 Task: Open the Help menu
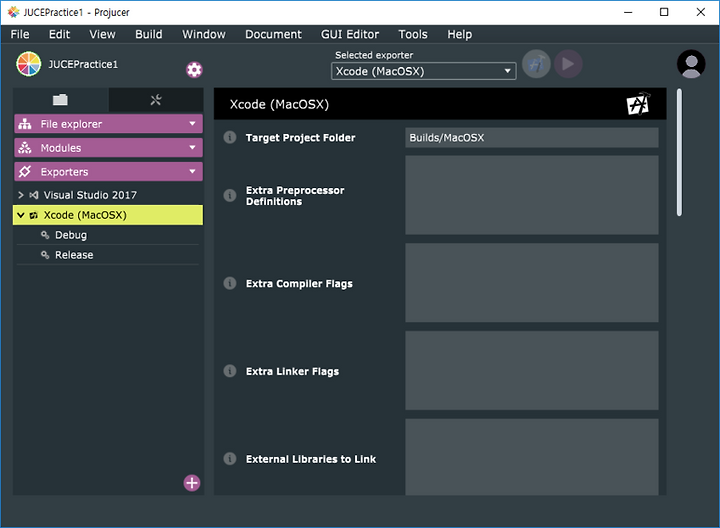[x=460, y=34]
